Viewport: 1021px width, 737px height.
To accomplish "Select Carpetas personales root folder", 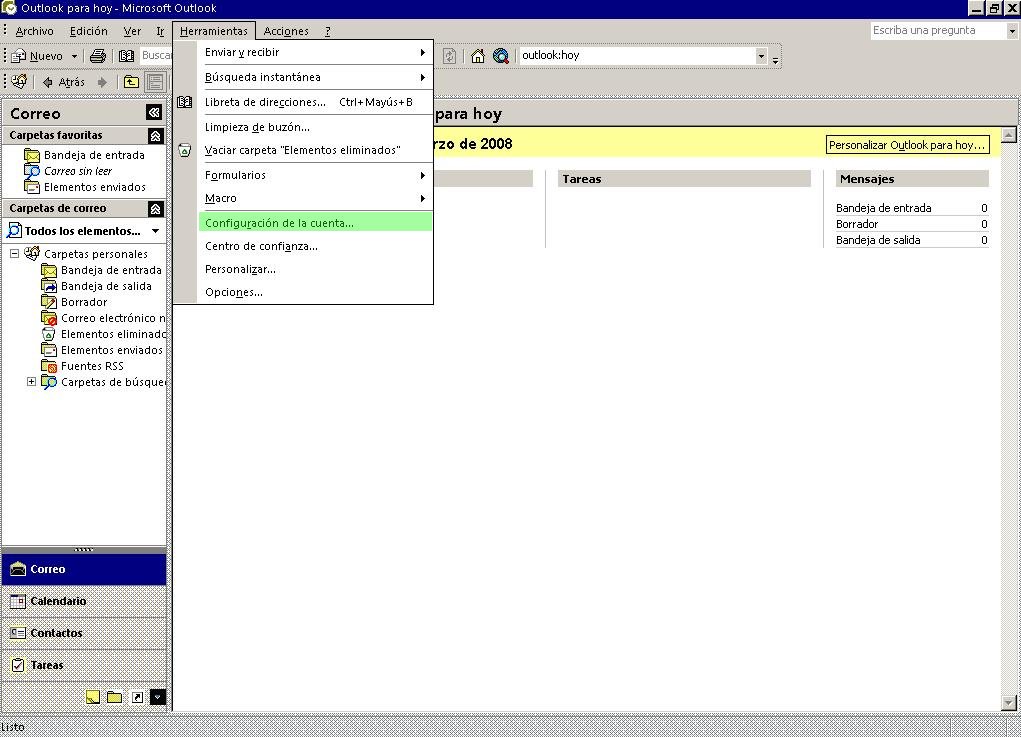I will point(96,254).
